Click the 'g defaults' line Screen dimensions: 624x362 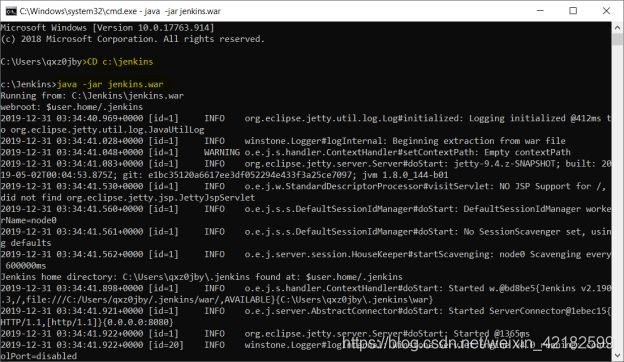point(26,243)
